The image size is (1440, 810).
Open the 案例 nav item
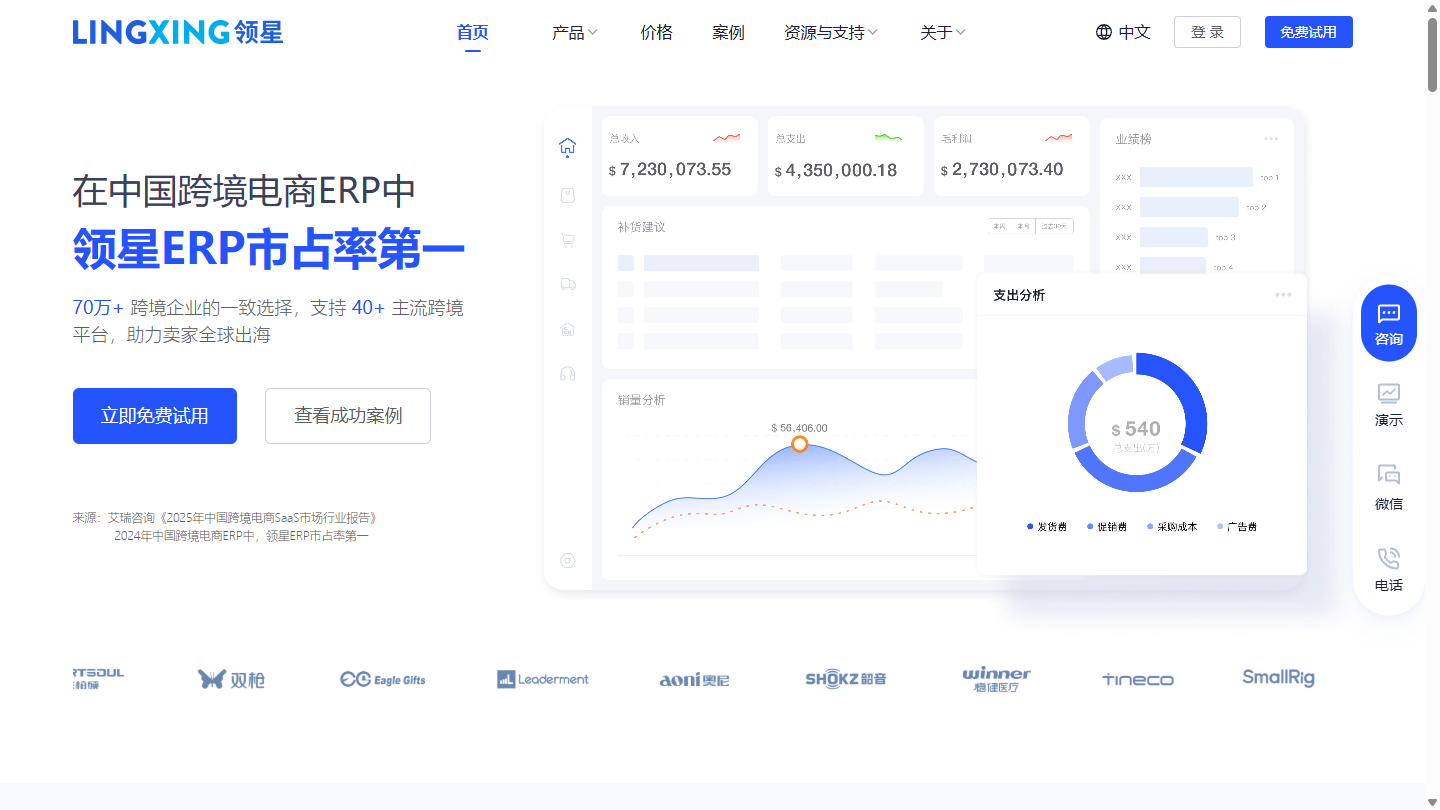(728, 32)
